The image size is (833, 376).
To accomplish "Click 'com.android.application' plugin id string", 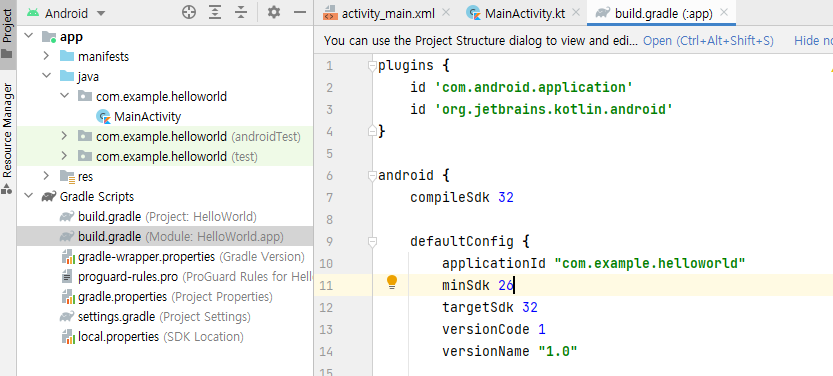I will point(533,88).
